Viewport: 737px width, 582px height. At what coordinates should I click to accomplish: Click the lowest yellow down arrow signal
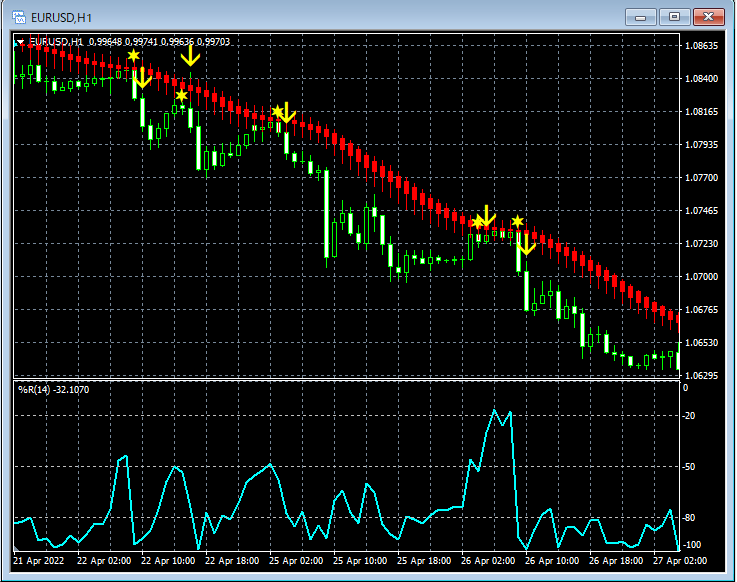pos(526,244)
